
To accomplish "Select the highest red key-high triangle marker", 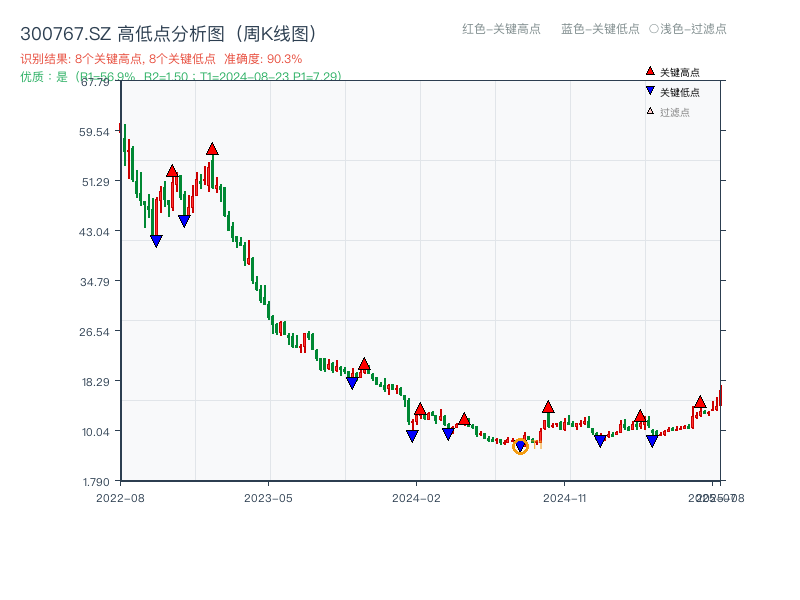I will (212, 149).
